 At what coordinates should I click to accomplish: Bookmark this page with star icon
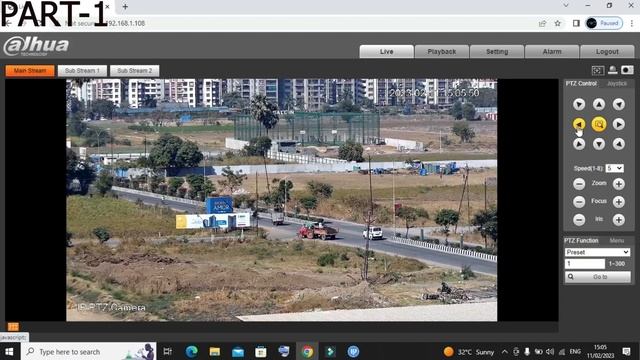pyautogui.click(x=558, y=23)
